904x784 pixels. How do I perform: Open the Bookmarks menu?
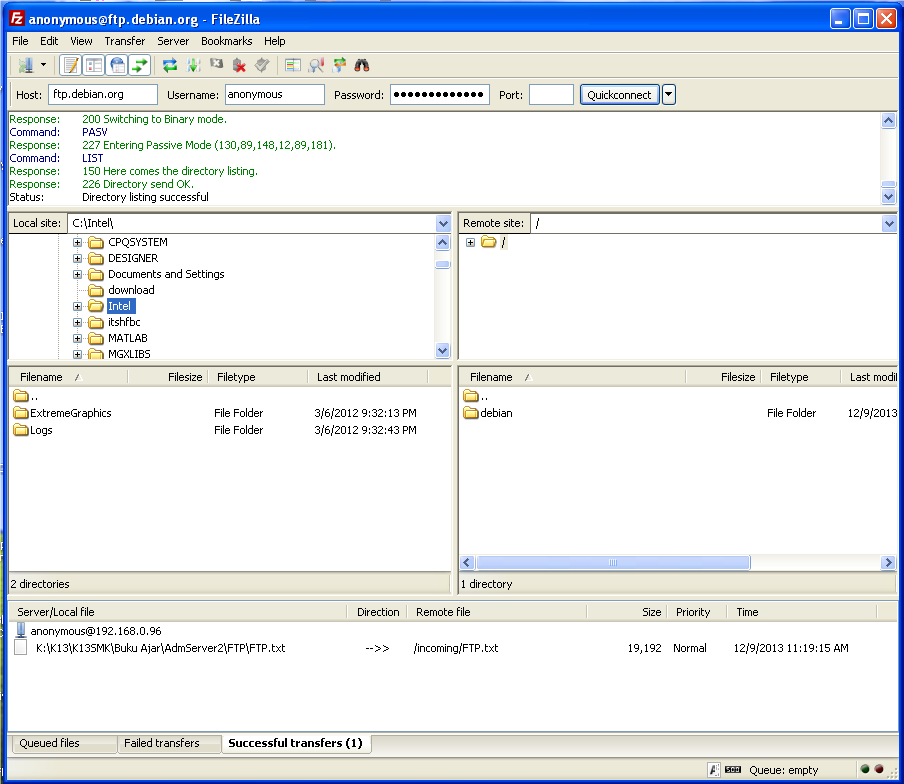[226, 41]
